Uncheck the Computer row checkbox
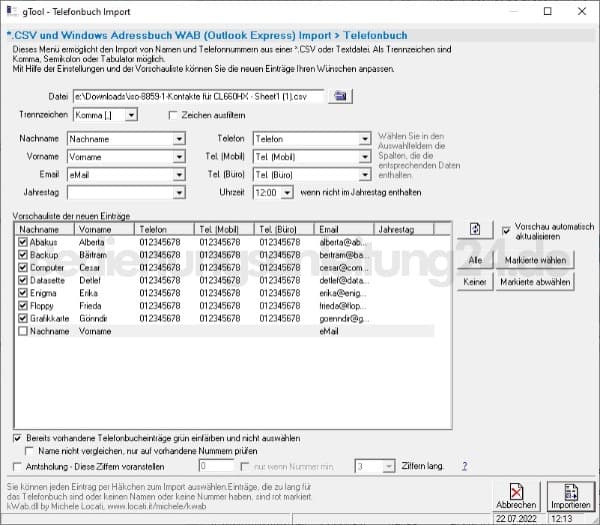 (x=23, y=267)
